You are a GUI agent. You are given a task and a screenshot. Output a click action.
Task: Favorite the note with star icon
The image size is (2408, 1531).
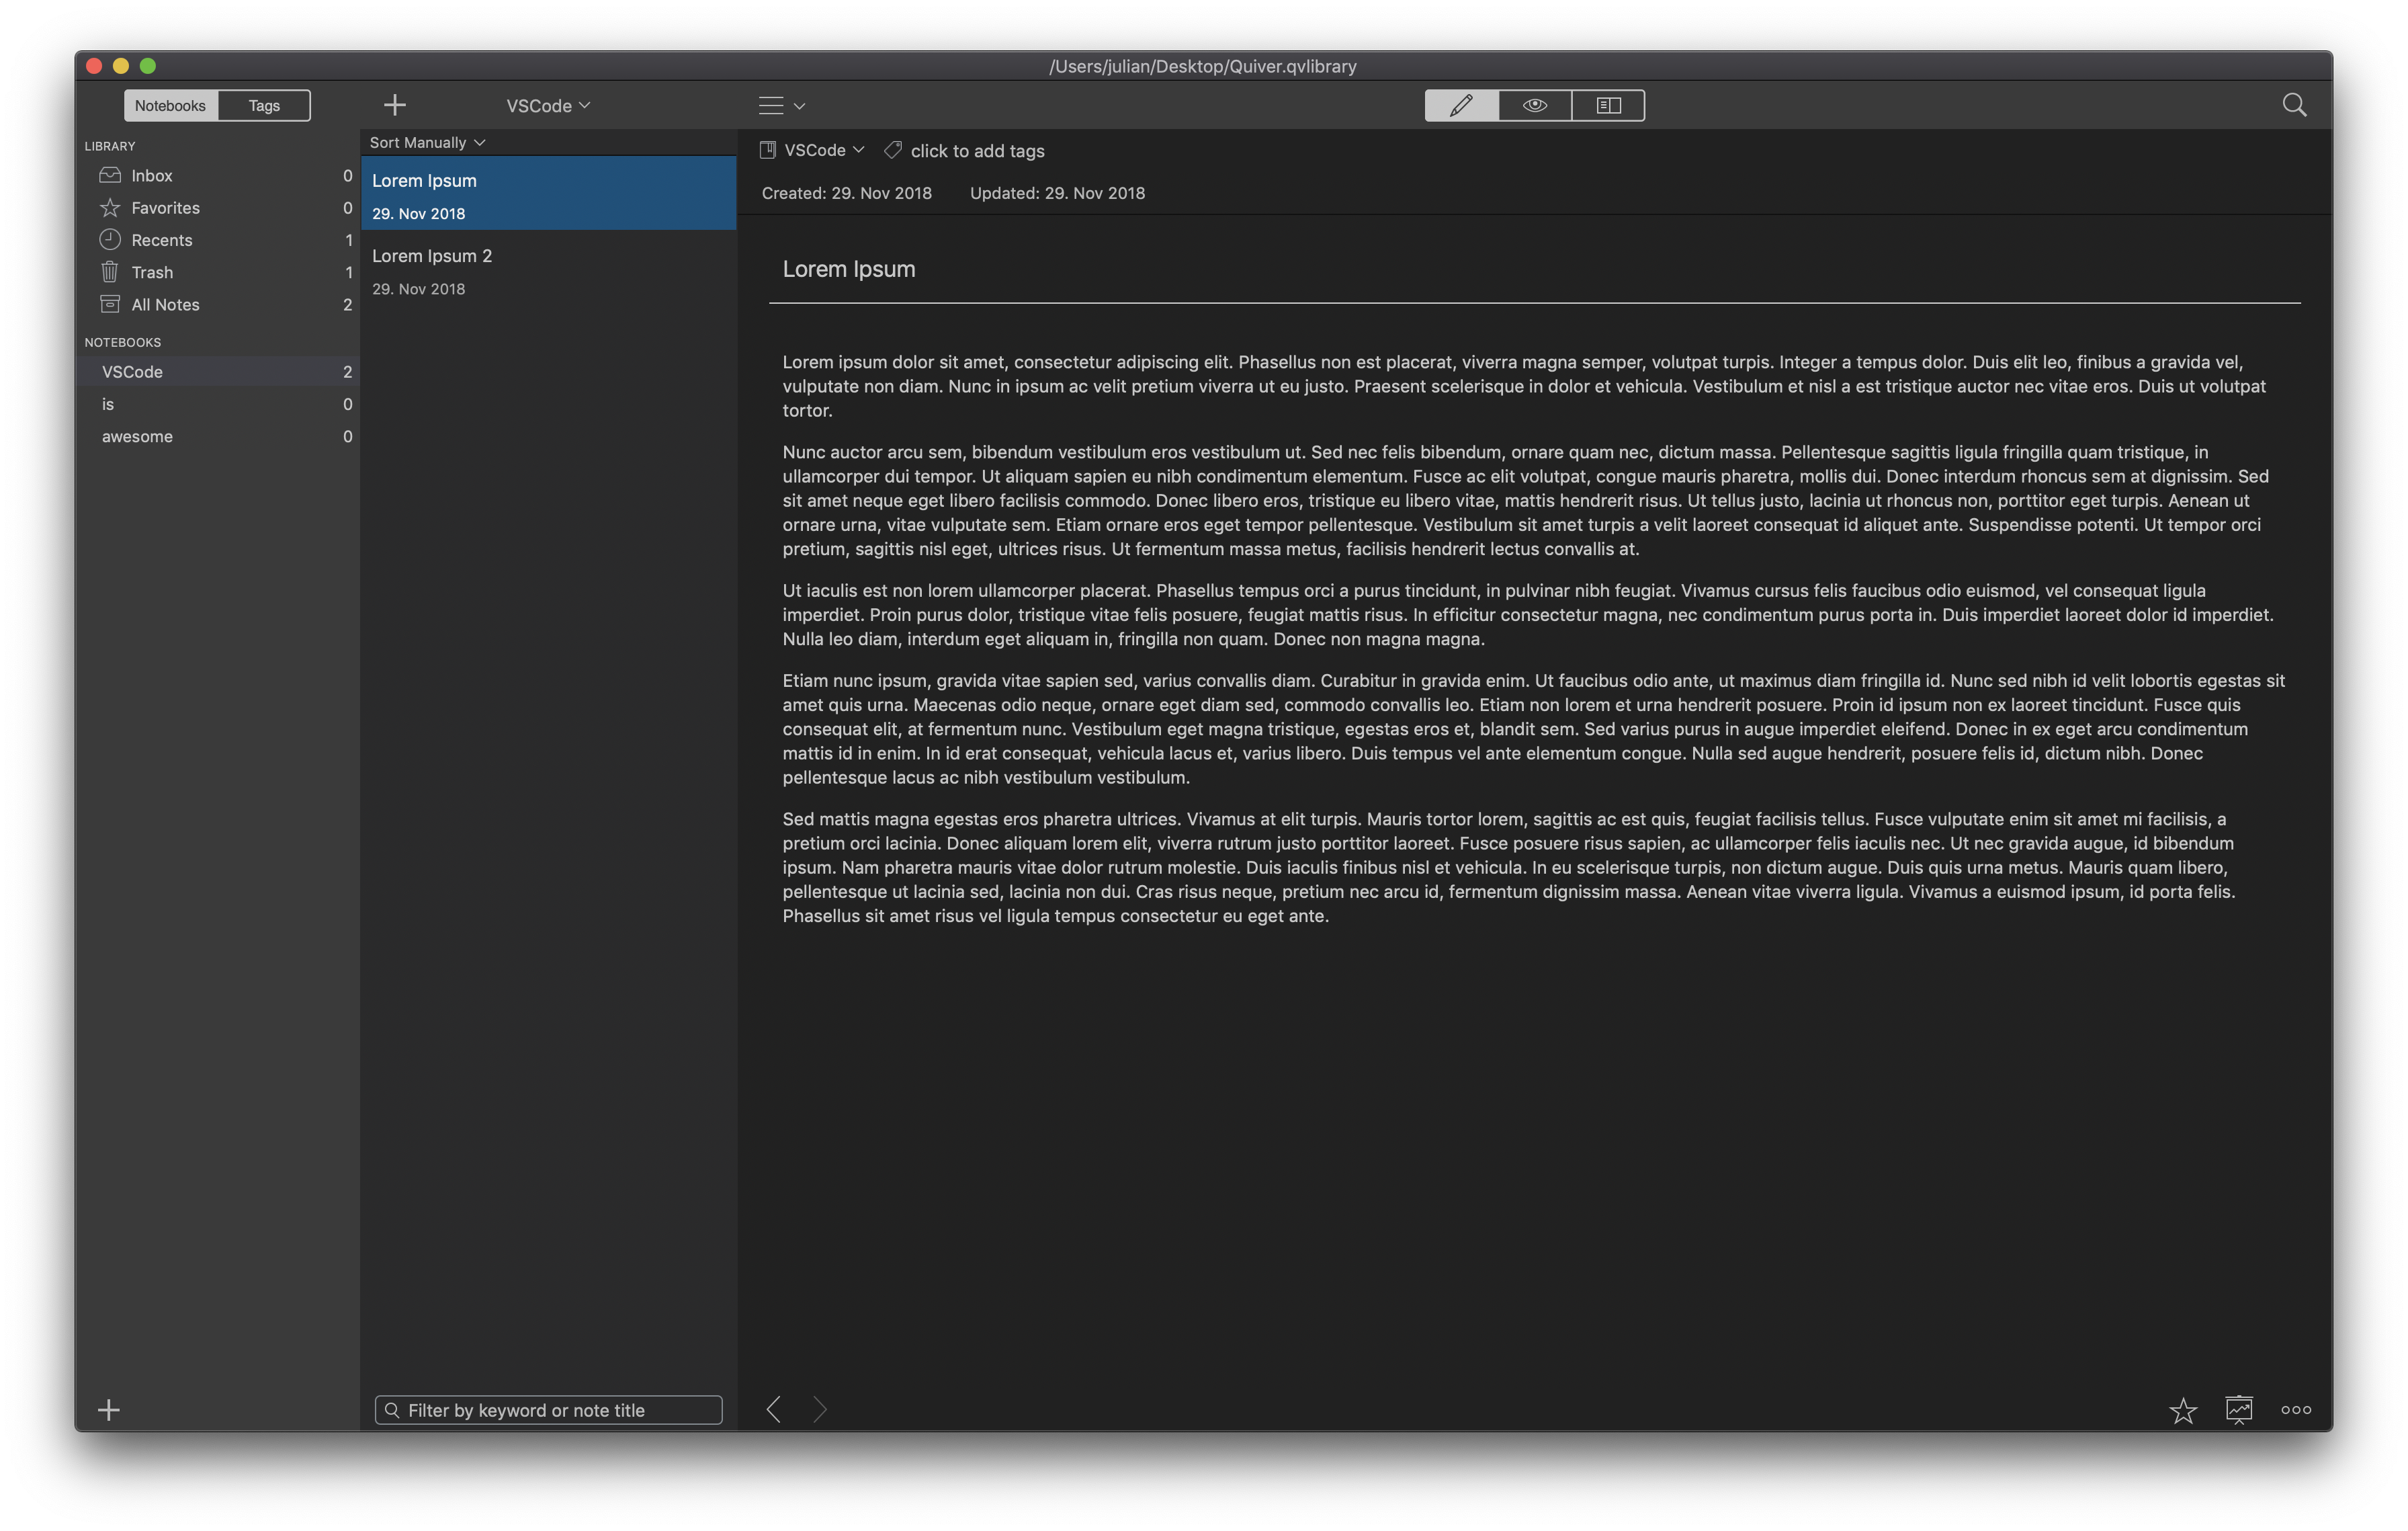(x=2182, y=1410)
